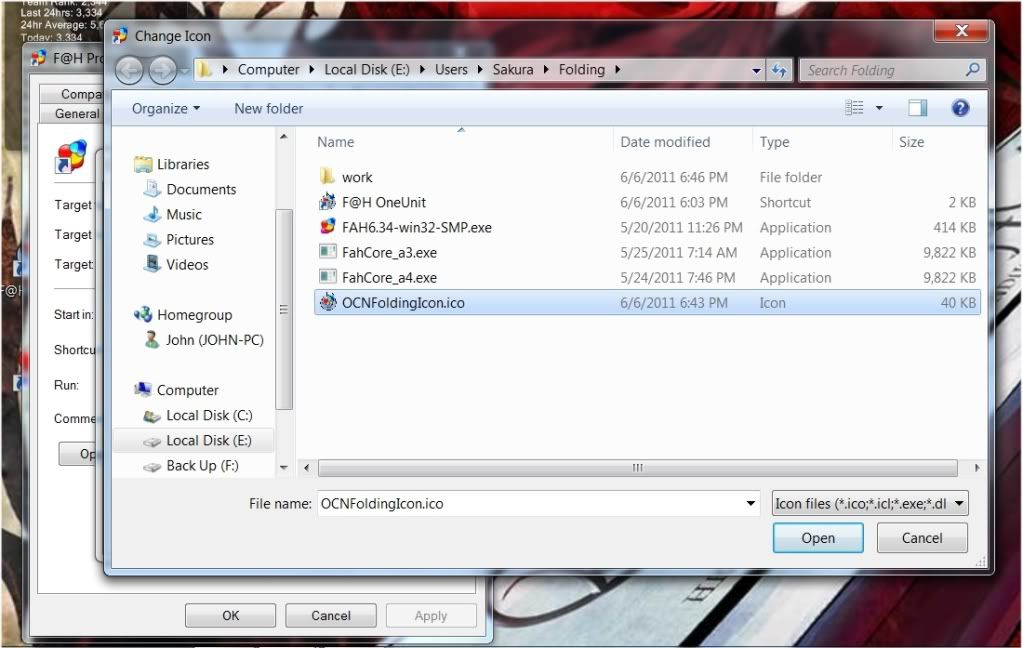Expand the recent pages dropdown next to Forward
Image resolution: width=1023 pixels, height=648 pixels.
click(x=185, y=70)
